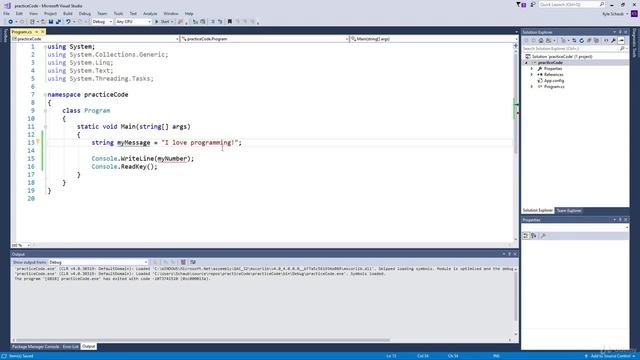This screenshot has height=360, width=640.
Task: Click Collapse All icon in Solution Explorer
Action: [589, 40]
